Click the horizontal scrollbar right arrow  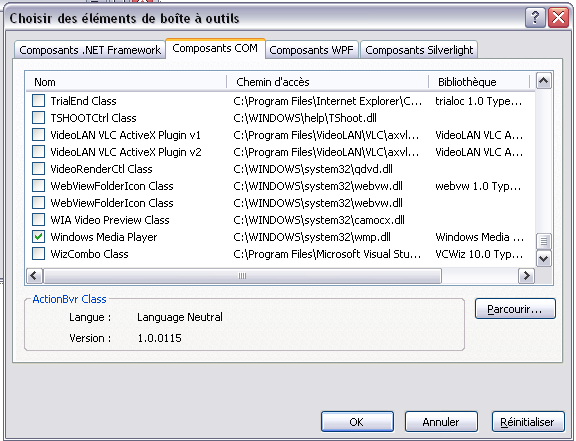(x=526, y=276)
